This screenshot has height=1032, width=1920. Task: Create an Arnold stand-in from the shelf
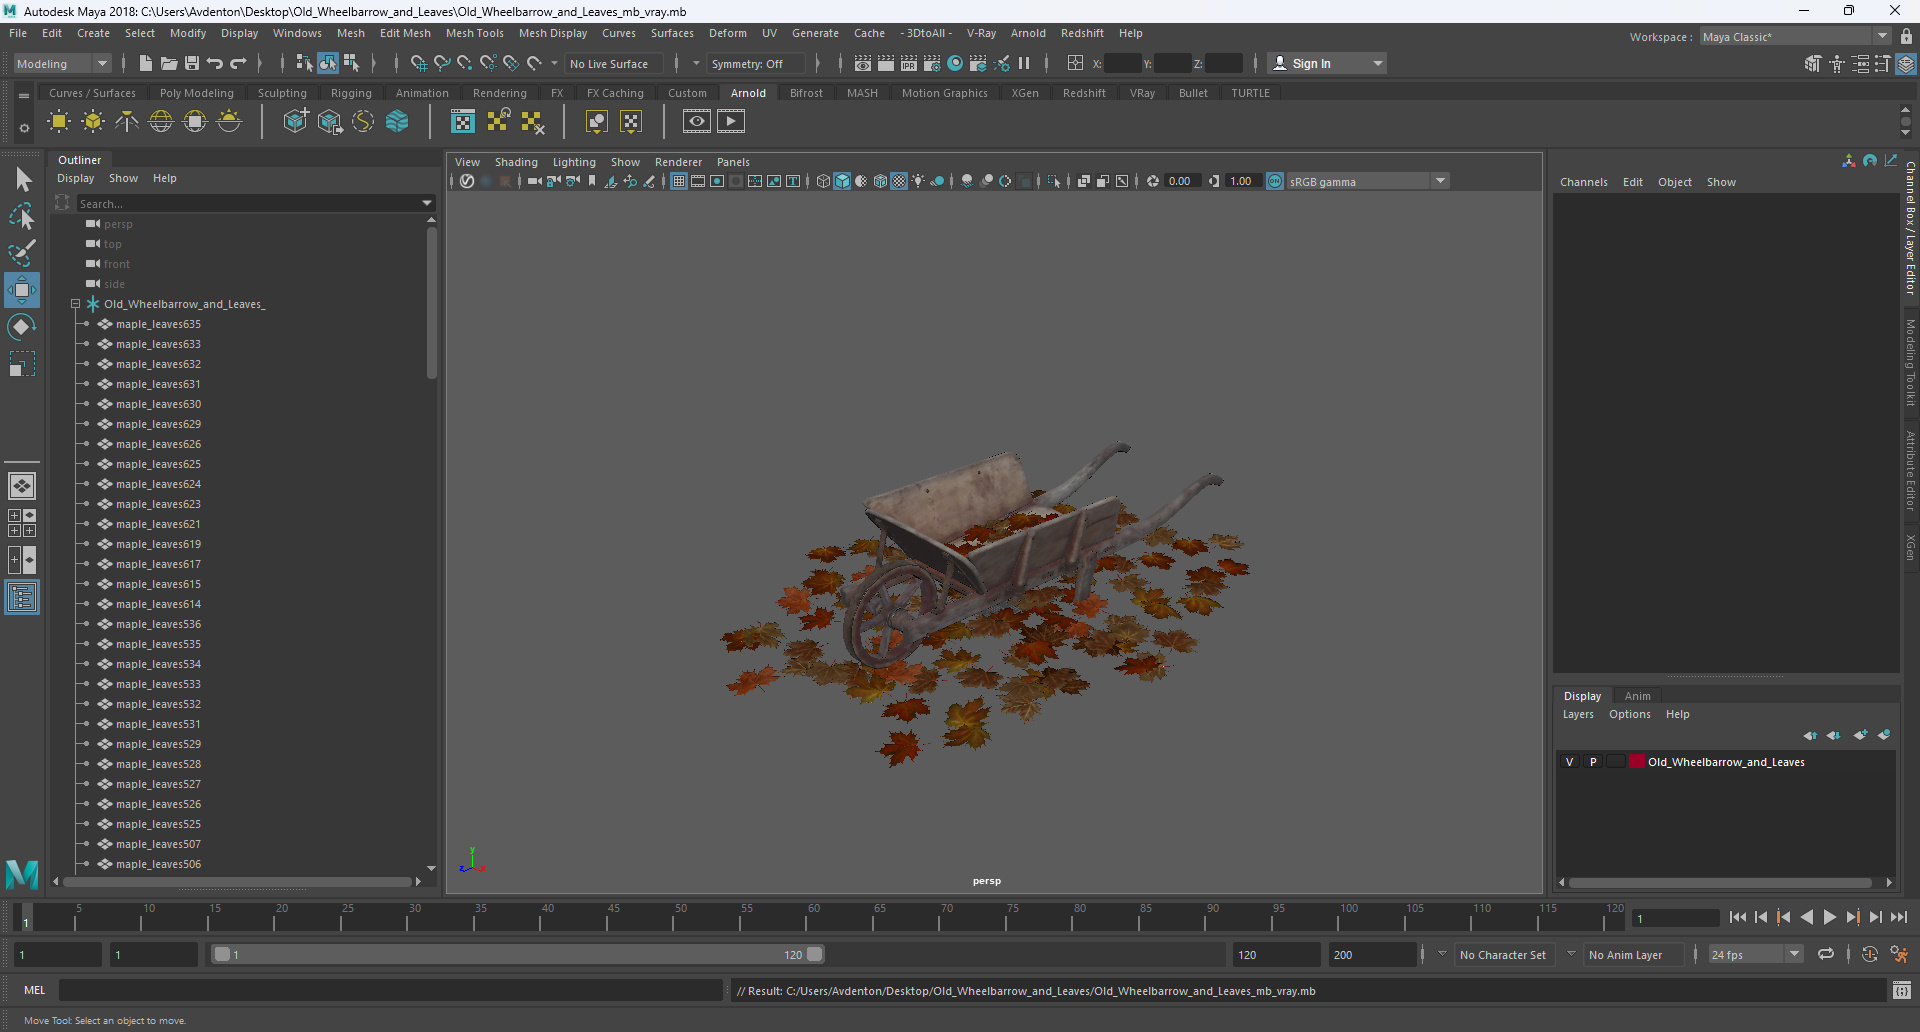pos(295,122)
